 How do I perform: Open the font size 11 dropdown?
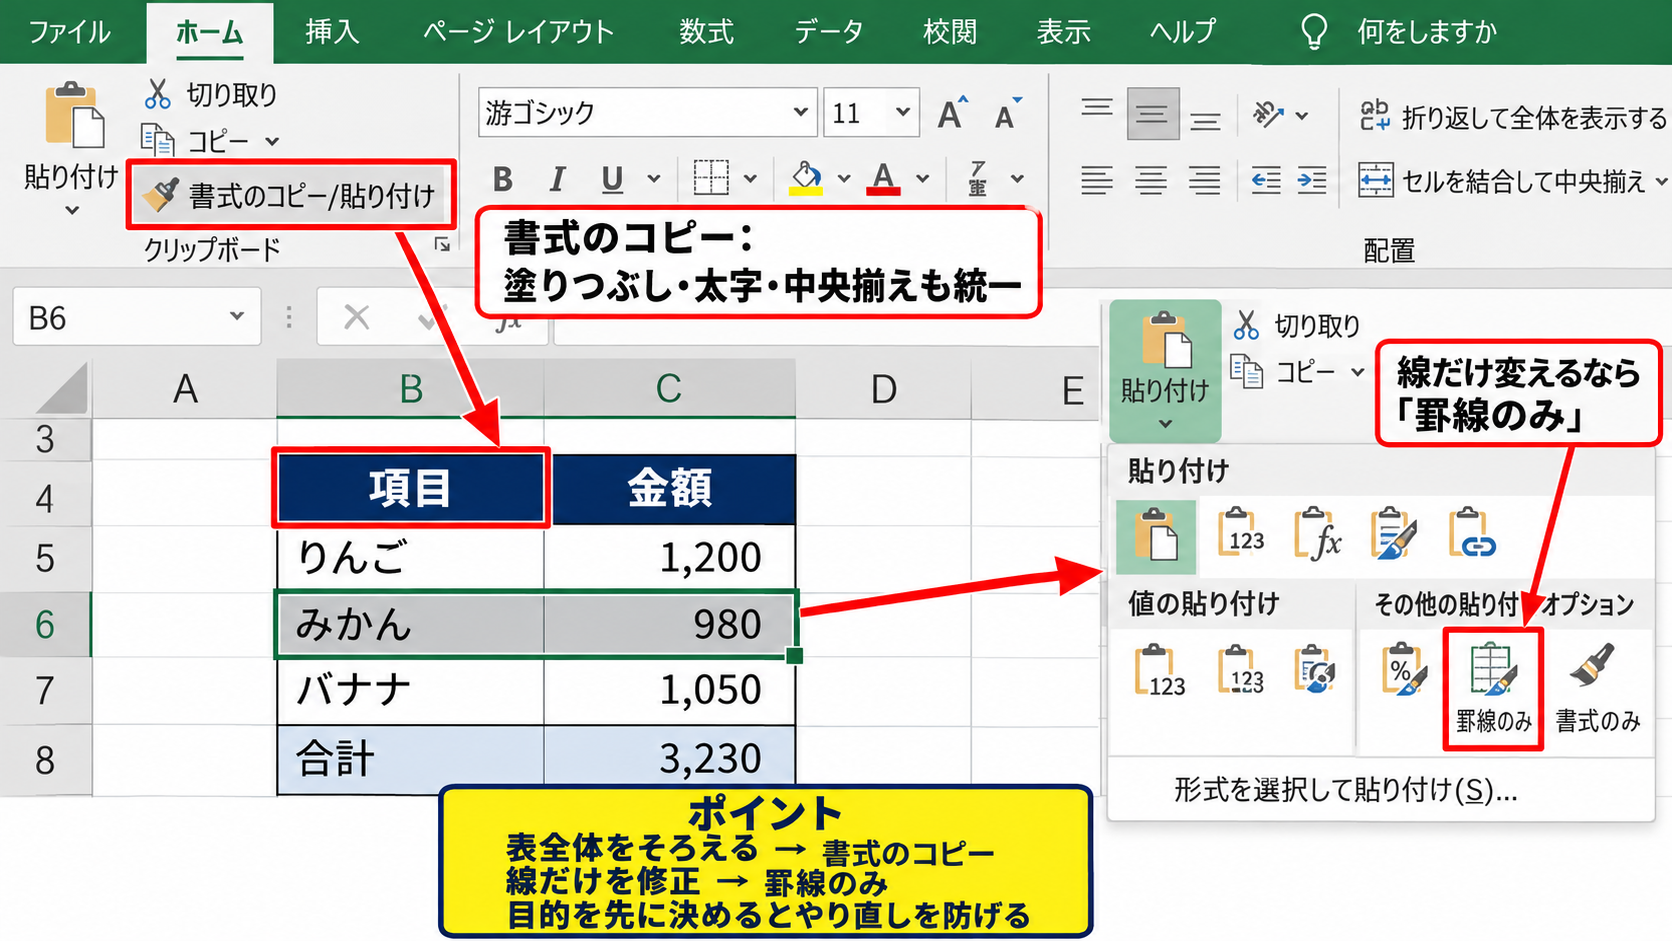tap(902, 112)
